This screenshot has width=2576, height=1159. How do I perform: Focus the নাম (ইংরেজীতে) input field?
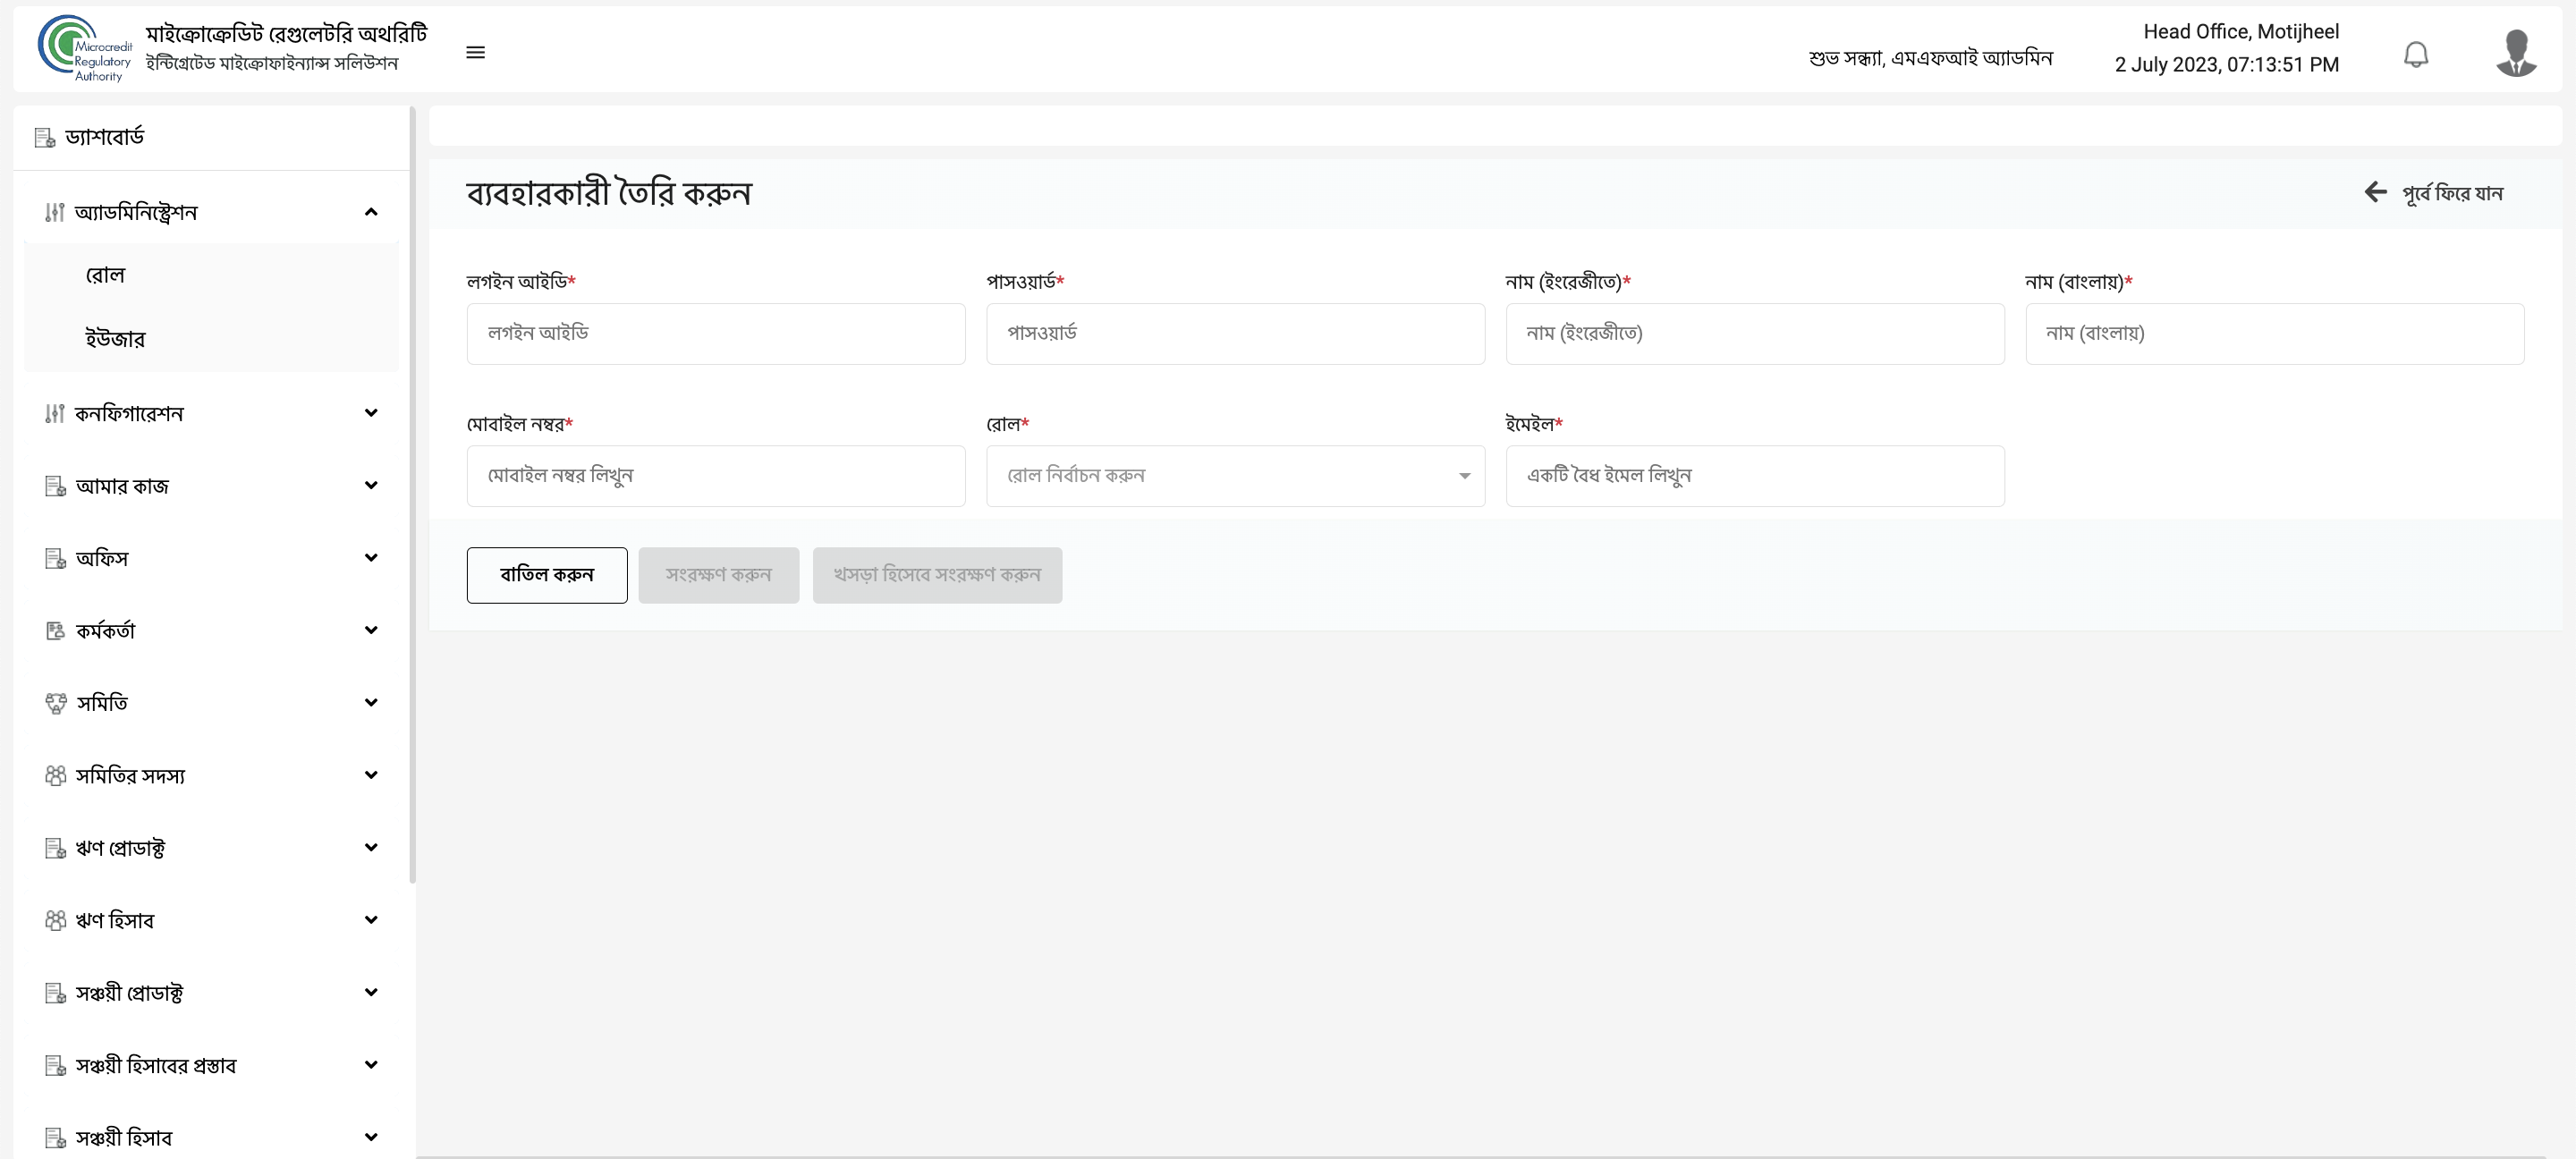tap(1755, 334)
